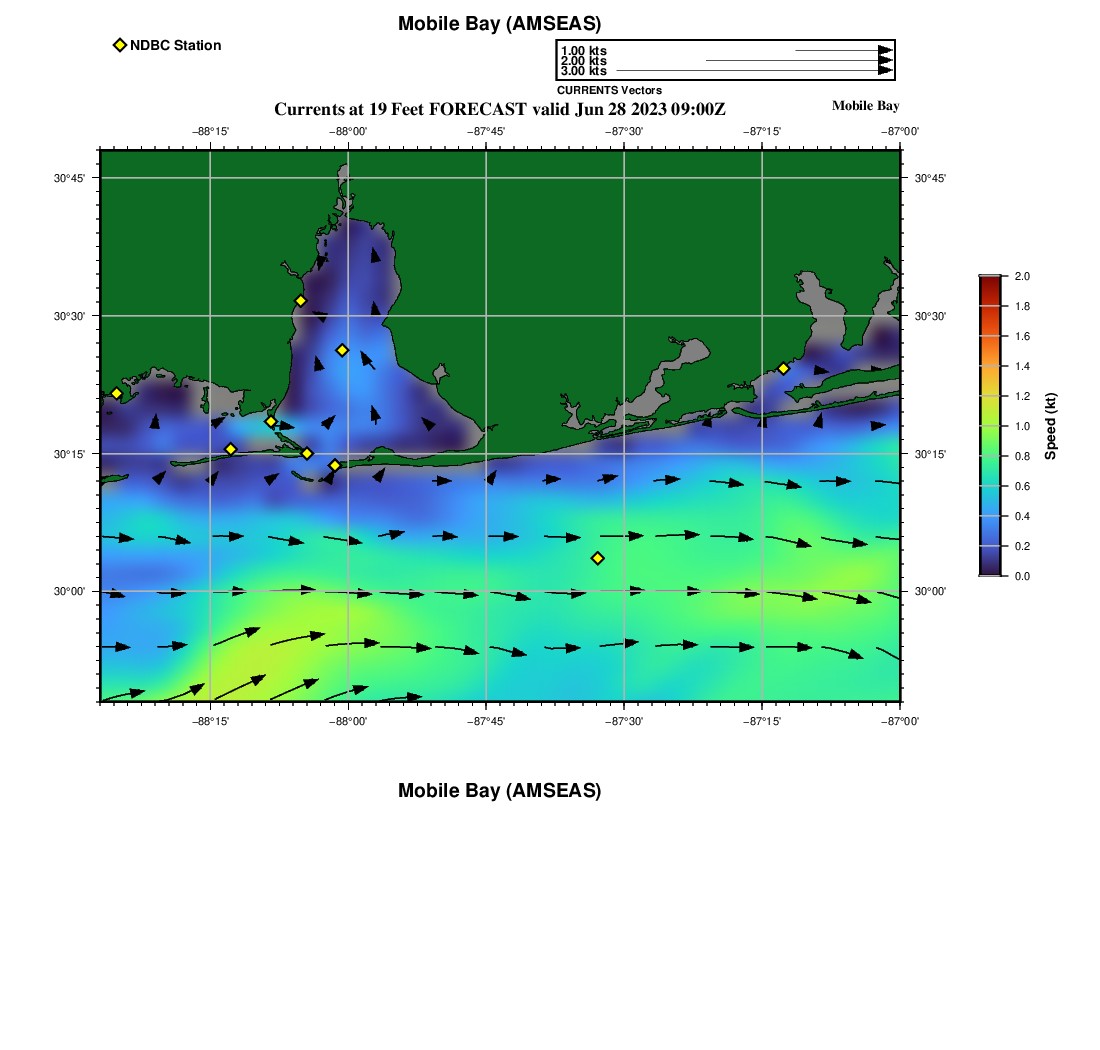This screenshot has width=1100, height=1050.
Task: Click the left axis label 30°45'
Action: [69, 178]
